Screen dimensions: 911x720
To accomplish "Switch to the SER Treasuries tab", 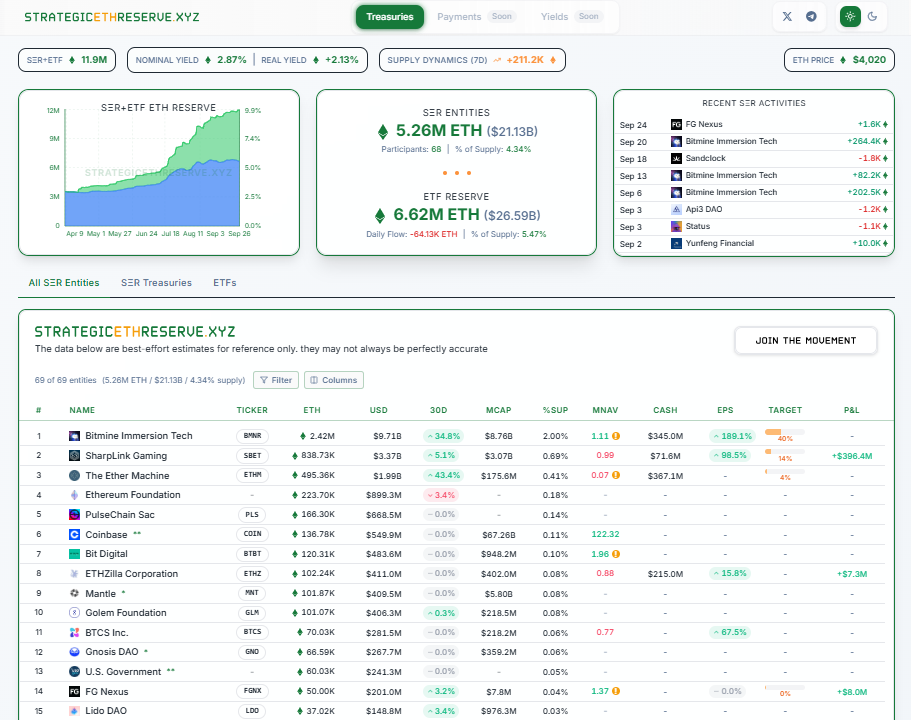I will pyautogui.click(x=156, y=283).
